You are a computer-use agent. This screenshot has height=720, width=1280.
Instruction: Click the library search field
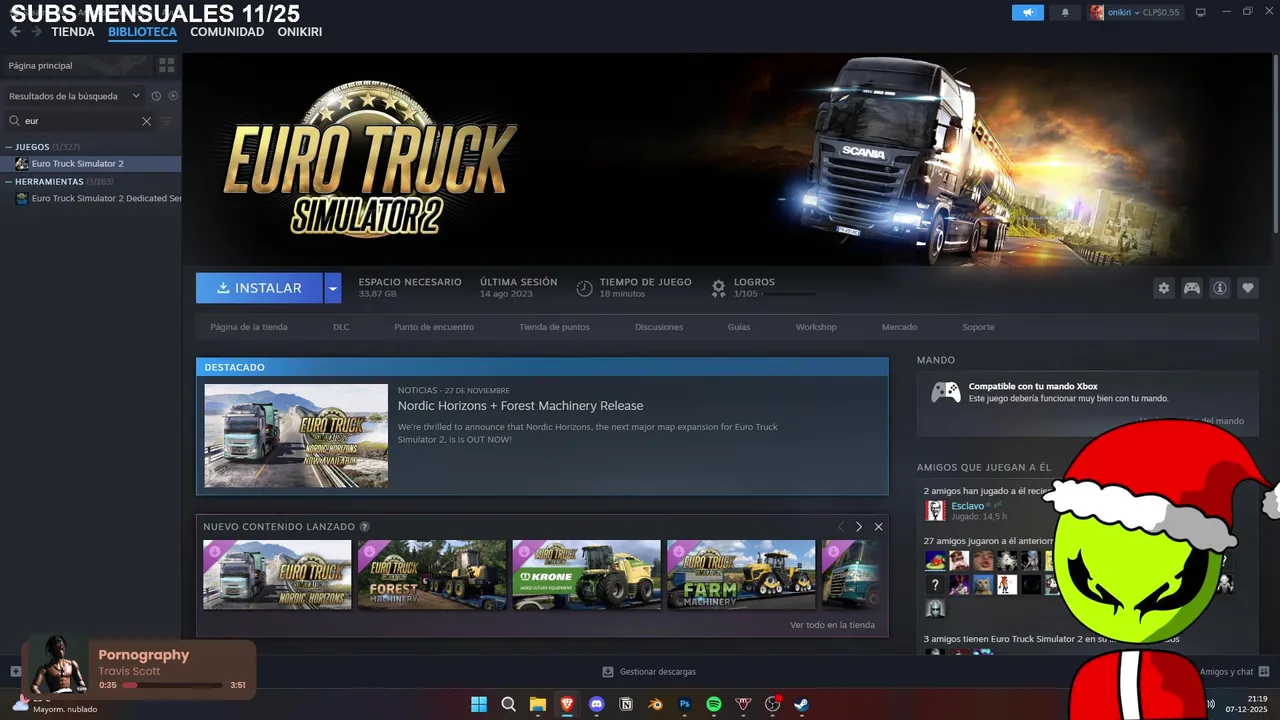pos(80,121)
